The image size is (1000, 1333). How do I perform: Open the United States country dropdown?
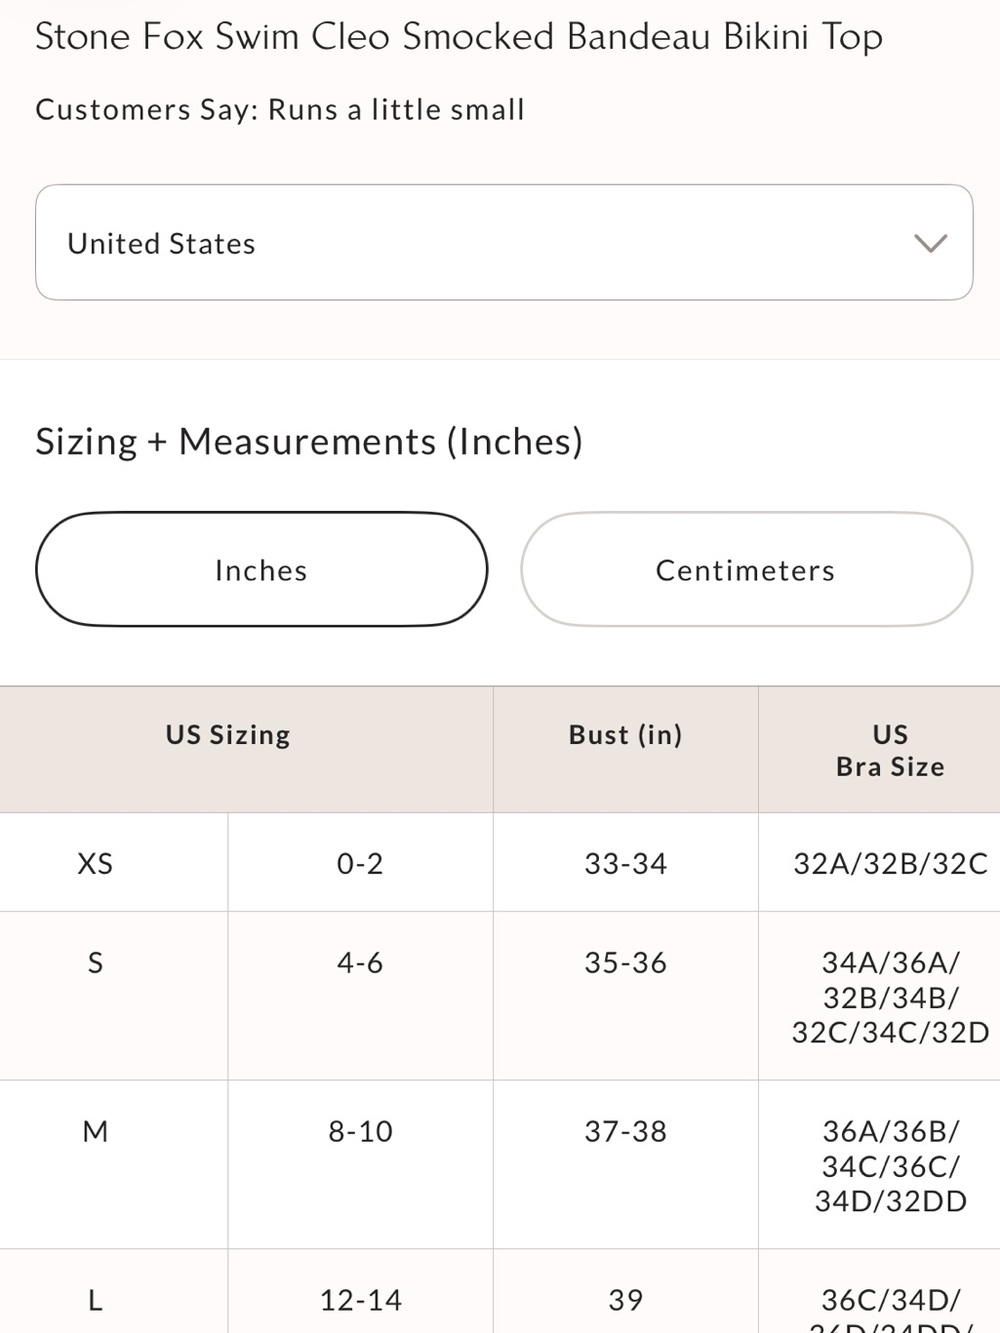pyautogui.click(x=504, y=242)
